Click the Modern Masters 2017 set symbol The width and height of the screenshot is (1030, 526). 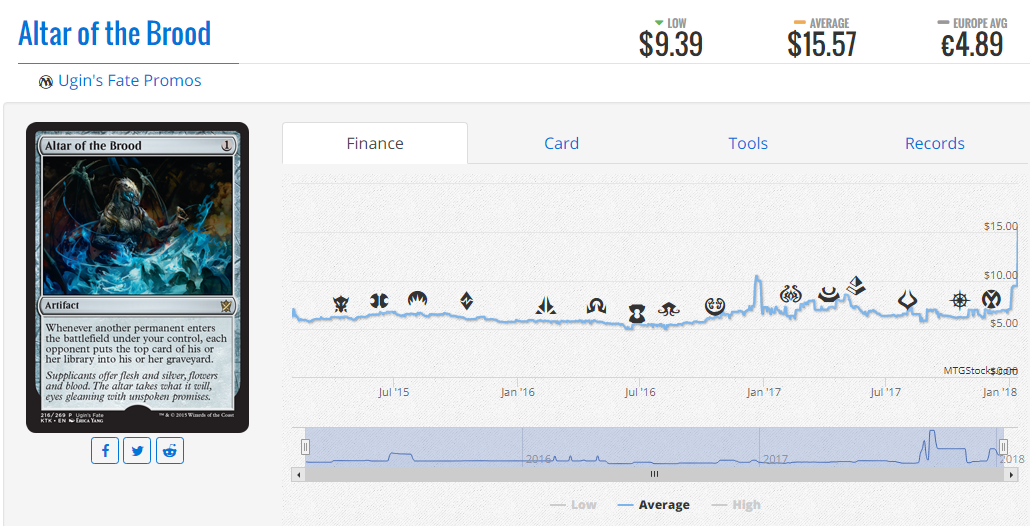[x=829, y=294]
